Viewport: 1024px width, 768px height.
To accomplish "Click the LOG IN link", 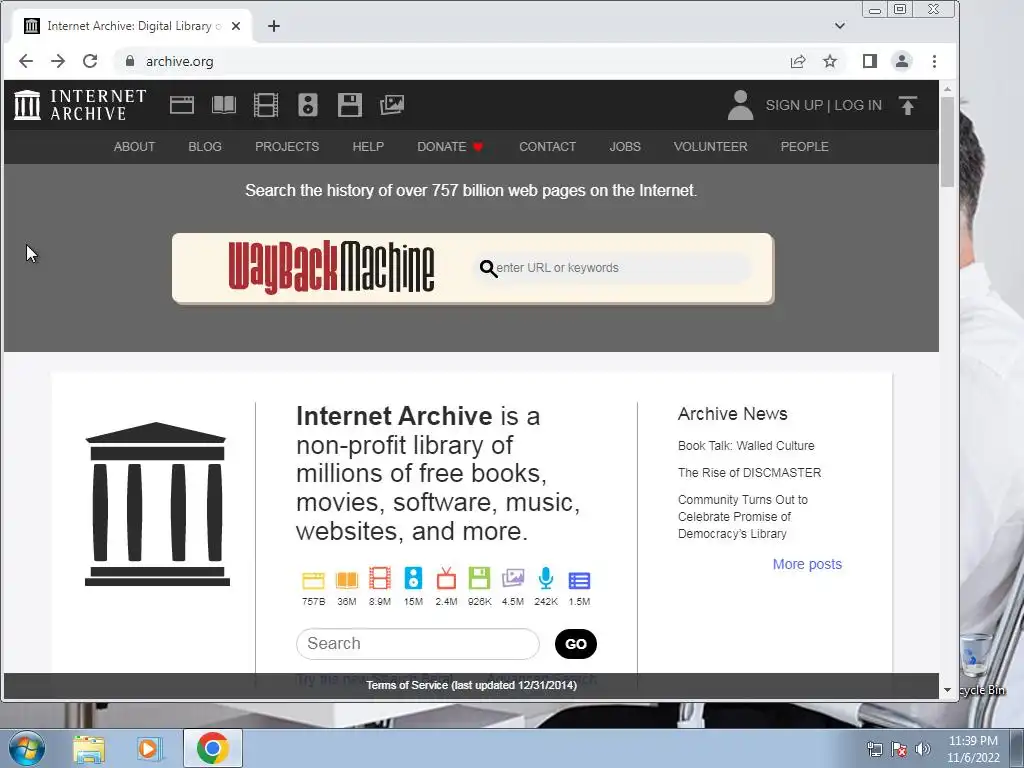I will click(858, 105).
